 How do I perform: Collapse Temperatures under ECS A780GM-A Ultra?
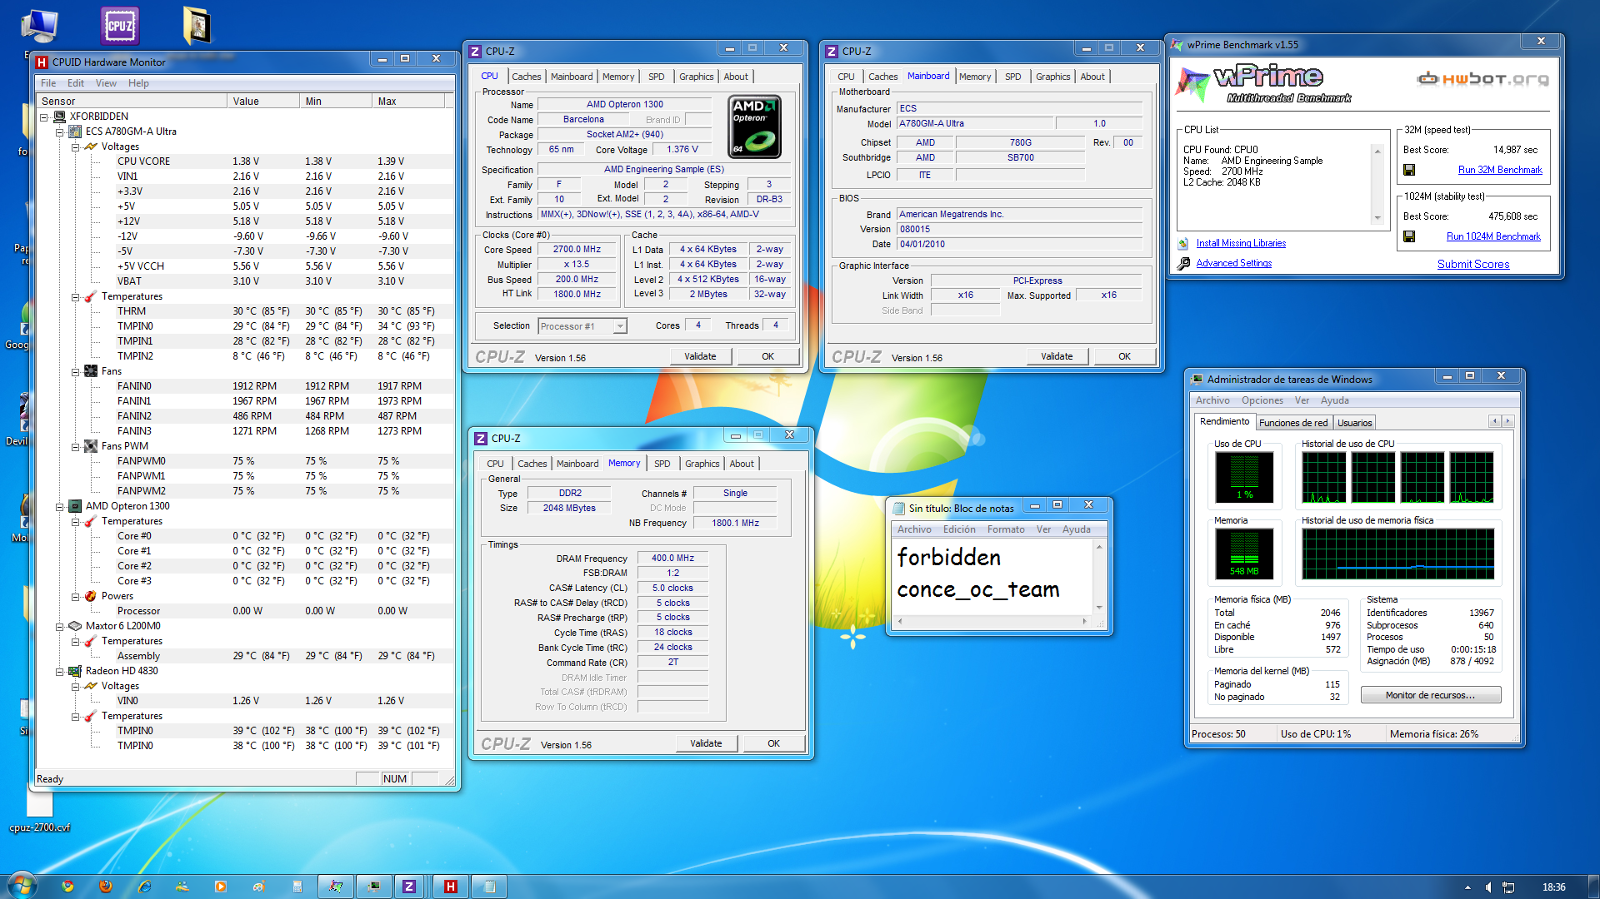point(75,297)
